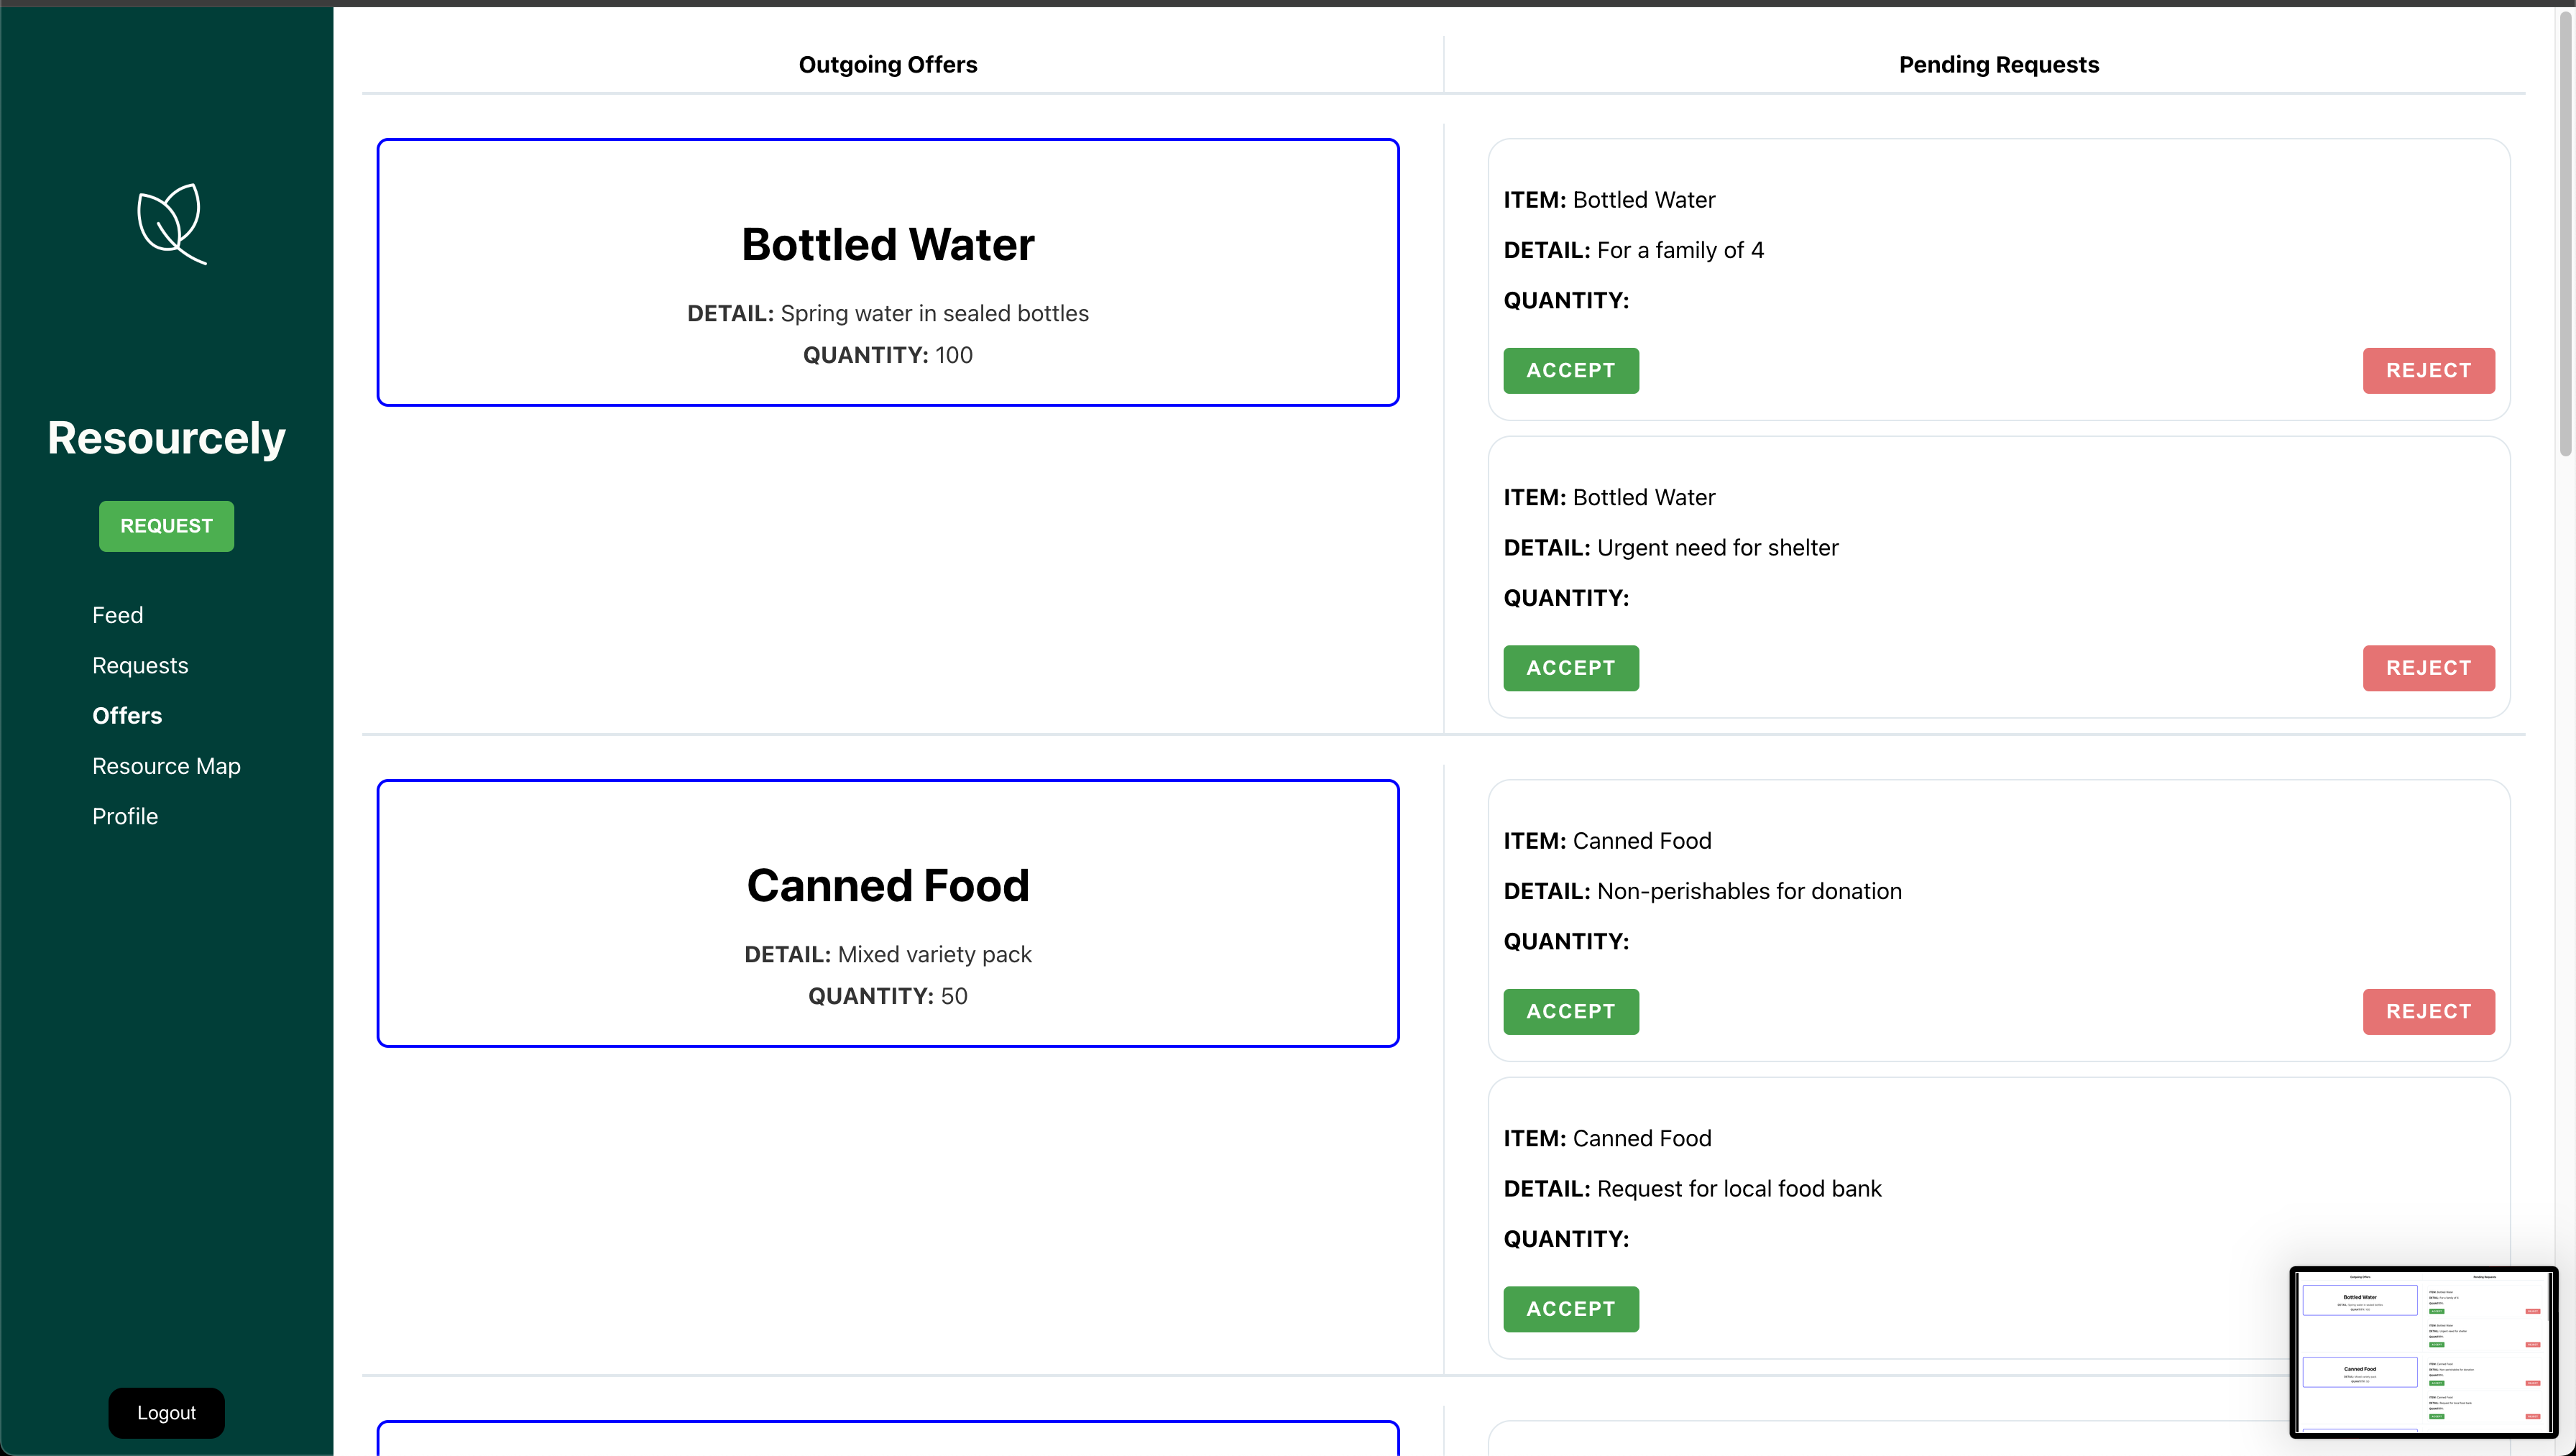The image size is (2576, 1456).
Task: Click the green REQUEST button in sidebar
Action: 166,526
